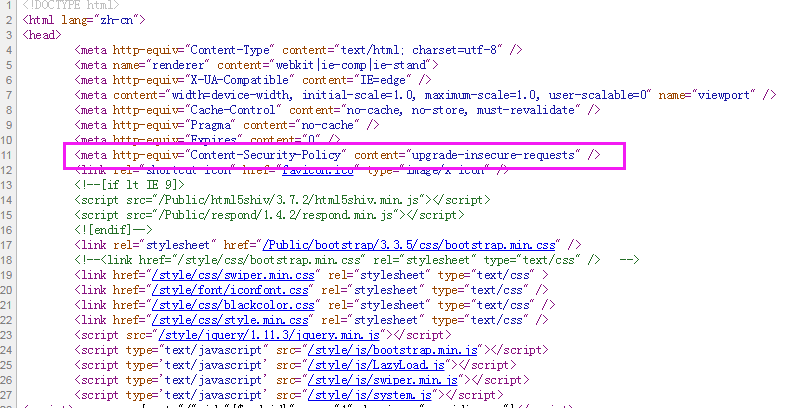Click the text "upgrade-insecure-requests"
Viewport: 807px width, 408px height.
coord(493,155)
